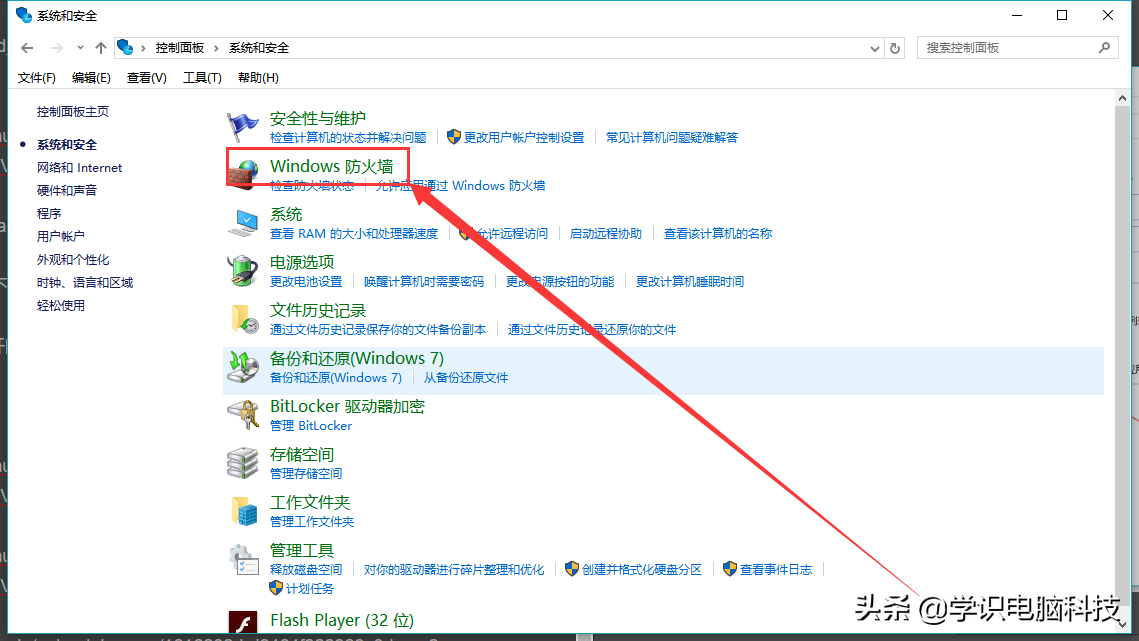Open 时钟、语言和区域 category
Image resolution: width=1139 pixels, height=641 pixels.
pyautogui.click(x=85, y=283)
